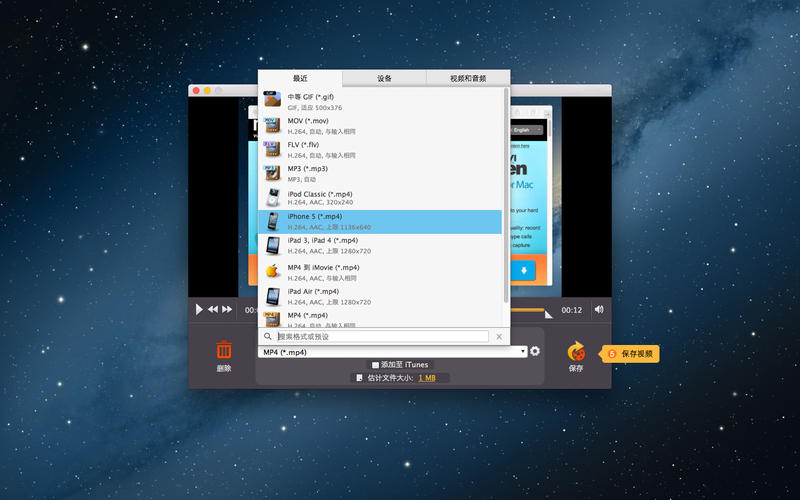Select the highlighted iPhone 5 (*.mp4) row
Screen dimensions: 800x500
coord(380,221)
